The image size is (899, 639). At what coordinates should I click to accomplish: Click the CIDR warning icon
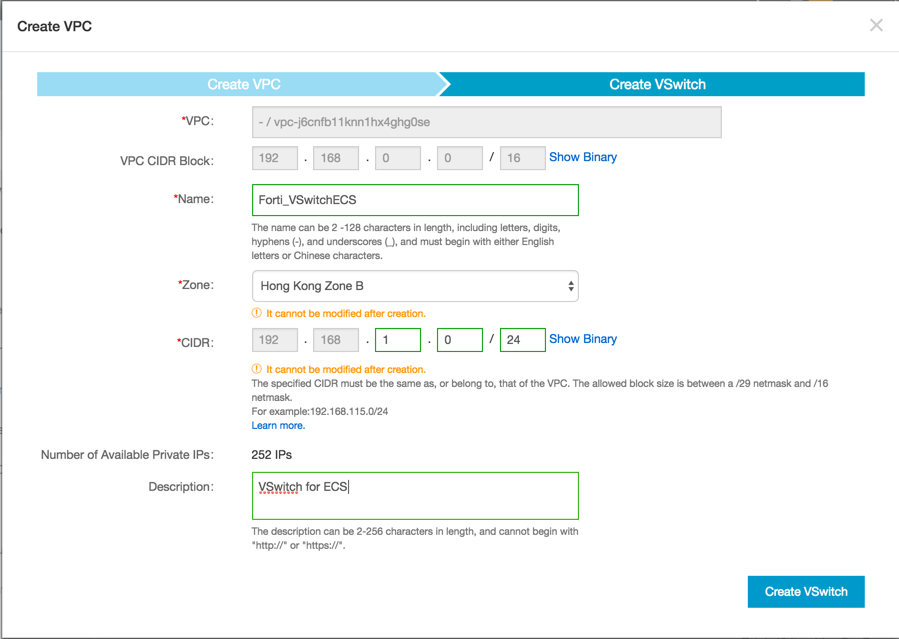coord(256,368)
